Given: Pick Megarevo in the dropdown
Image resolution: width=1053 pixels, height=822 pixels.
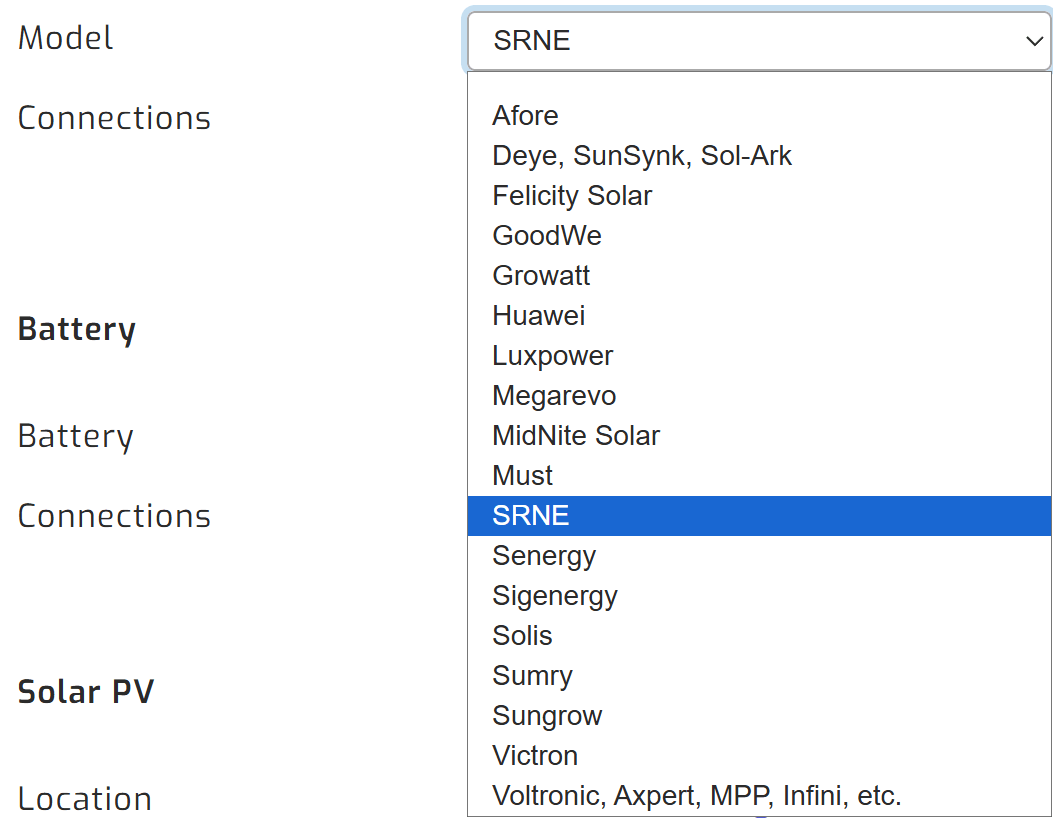Looking at the screenshot, I should click(553, 395).
